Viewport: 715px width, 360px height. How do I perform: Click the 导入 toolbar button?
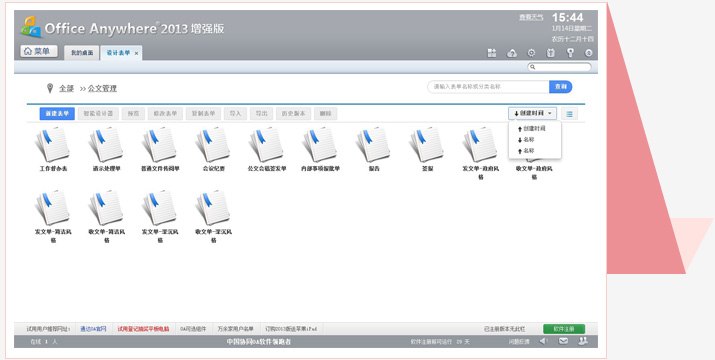coord(235,114)
